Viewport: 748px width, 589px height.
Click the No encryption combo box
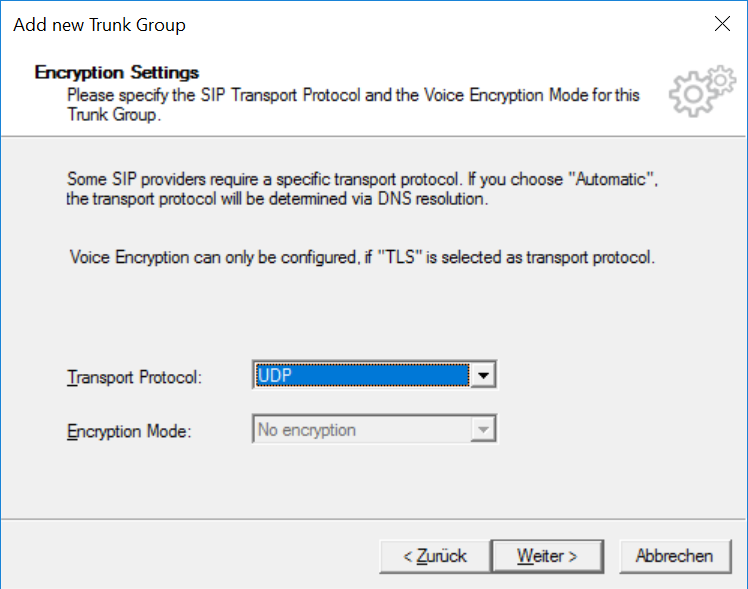coord(374,429)
